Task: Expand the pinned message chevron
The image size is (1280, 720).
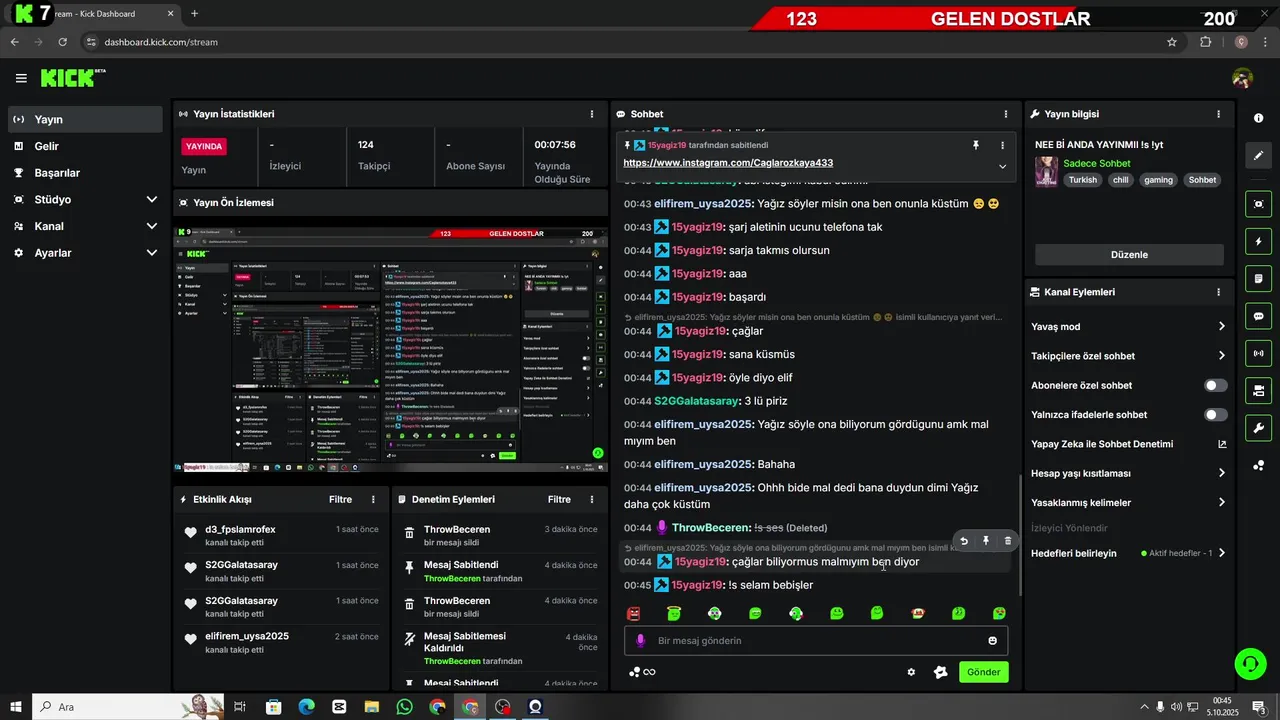Action: click(1002, 167)
